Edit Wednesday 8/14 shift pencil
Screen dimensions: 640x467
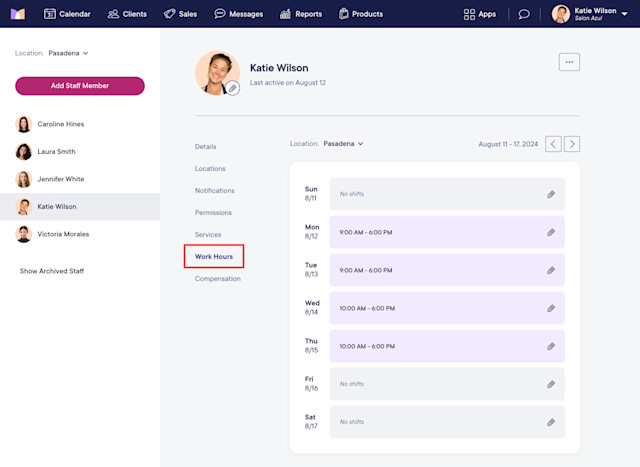click(x=551, y=308)
